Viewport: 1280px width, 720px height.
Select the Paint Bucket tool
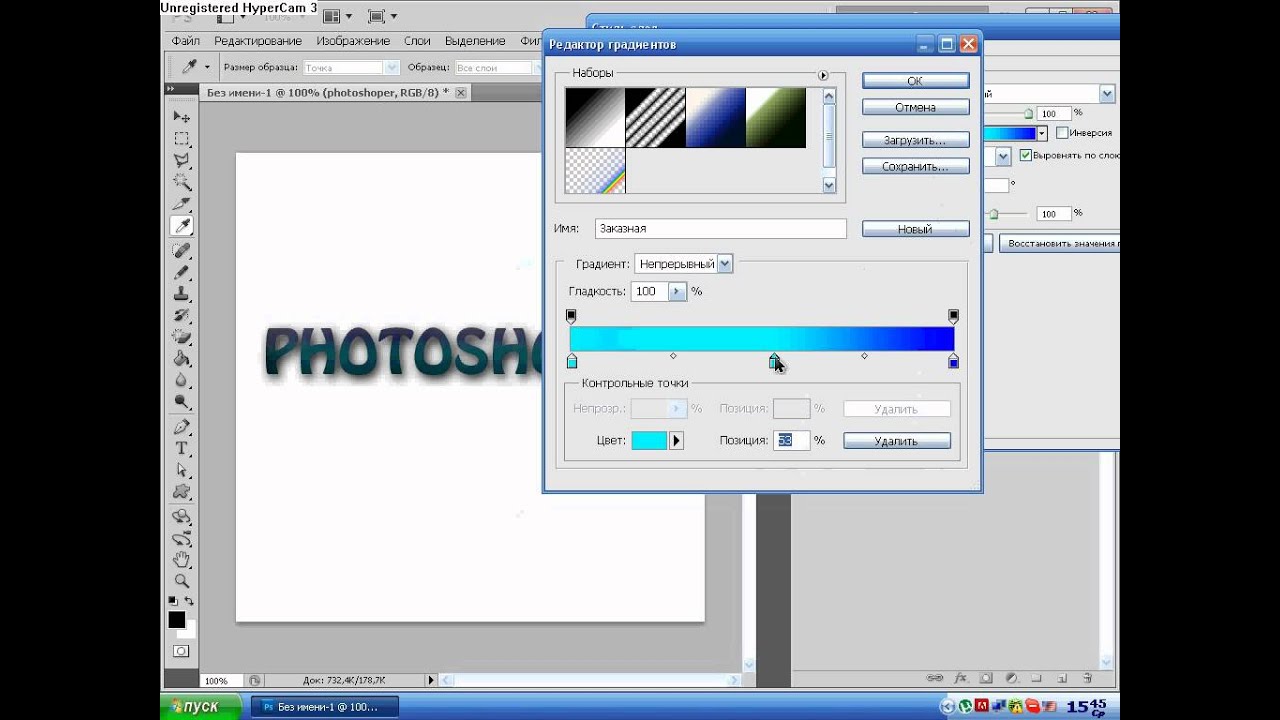tap(181, 358)
